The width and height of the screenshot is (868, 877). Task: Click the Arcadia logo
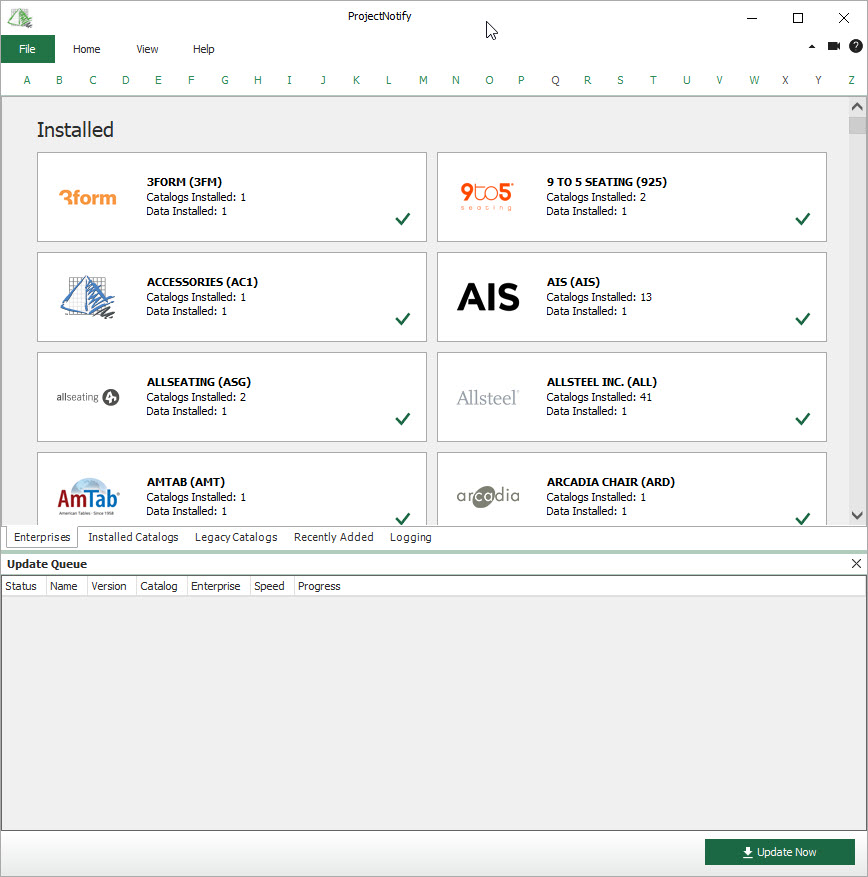(488, 496)
